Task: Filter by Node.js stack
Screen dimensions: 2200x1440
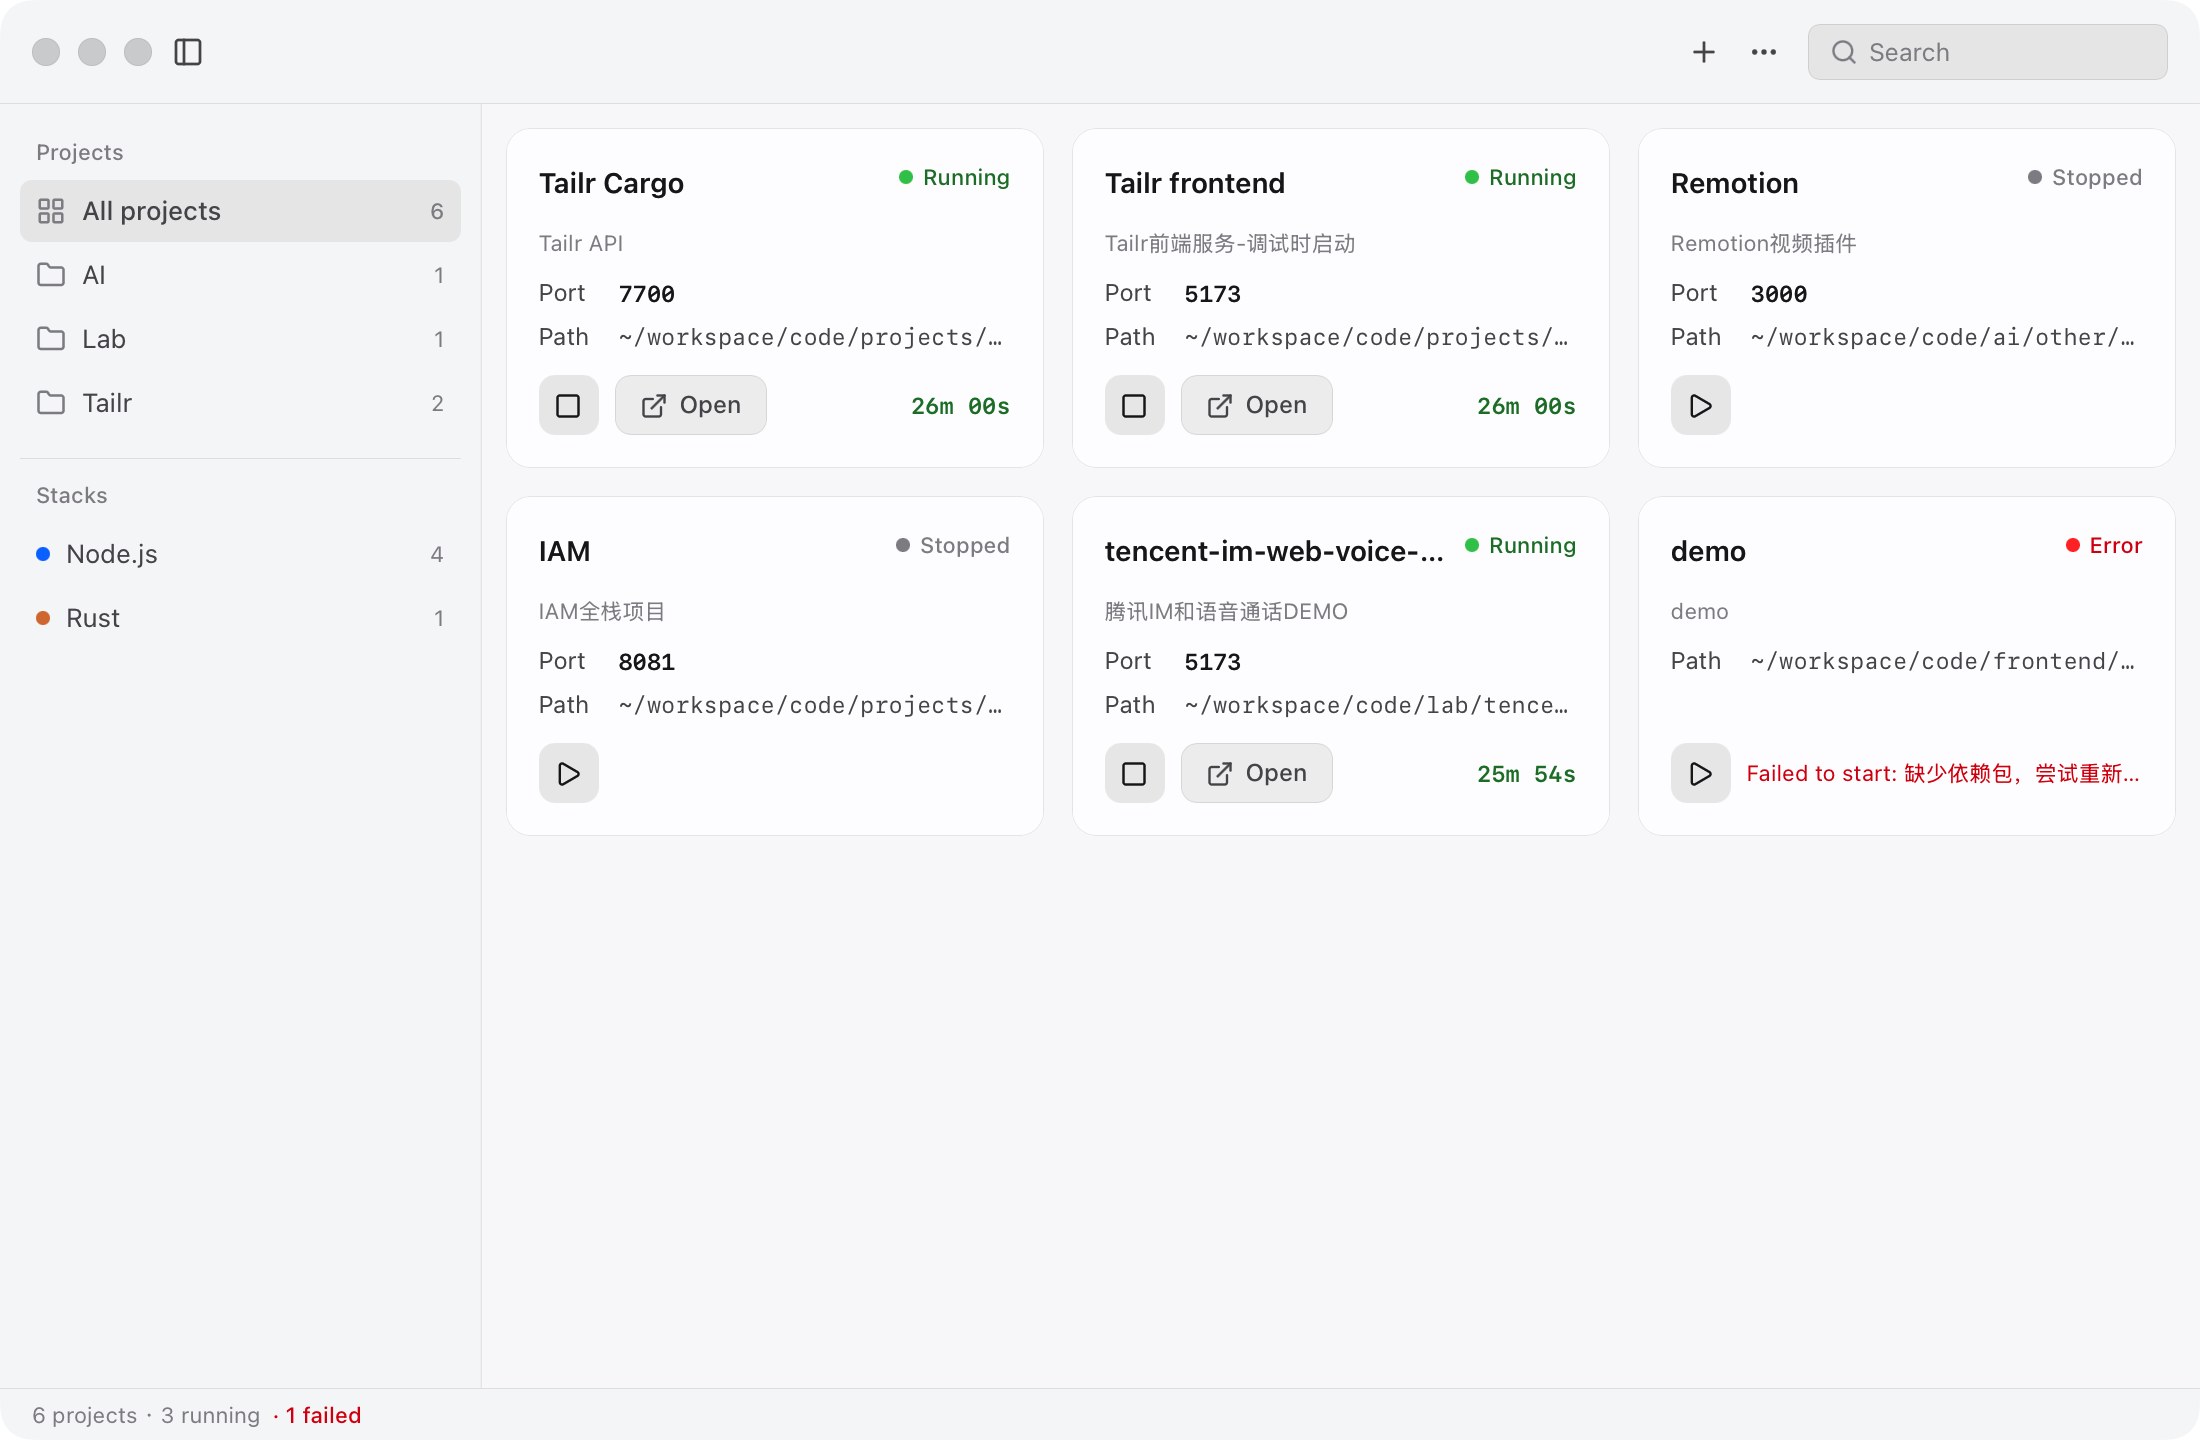Action: point(240,554)
